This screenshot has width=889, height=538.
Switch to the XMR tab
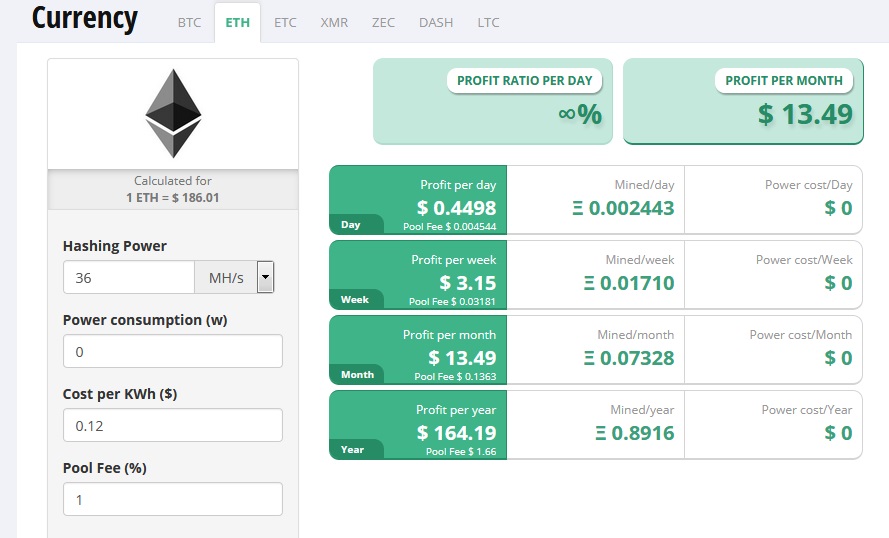coord(334,23)
